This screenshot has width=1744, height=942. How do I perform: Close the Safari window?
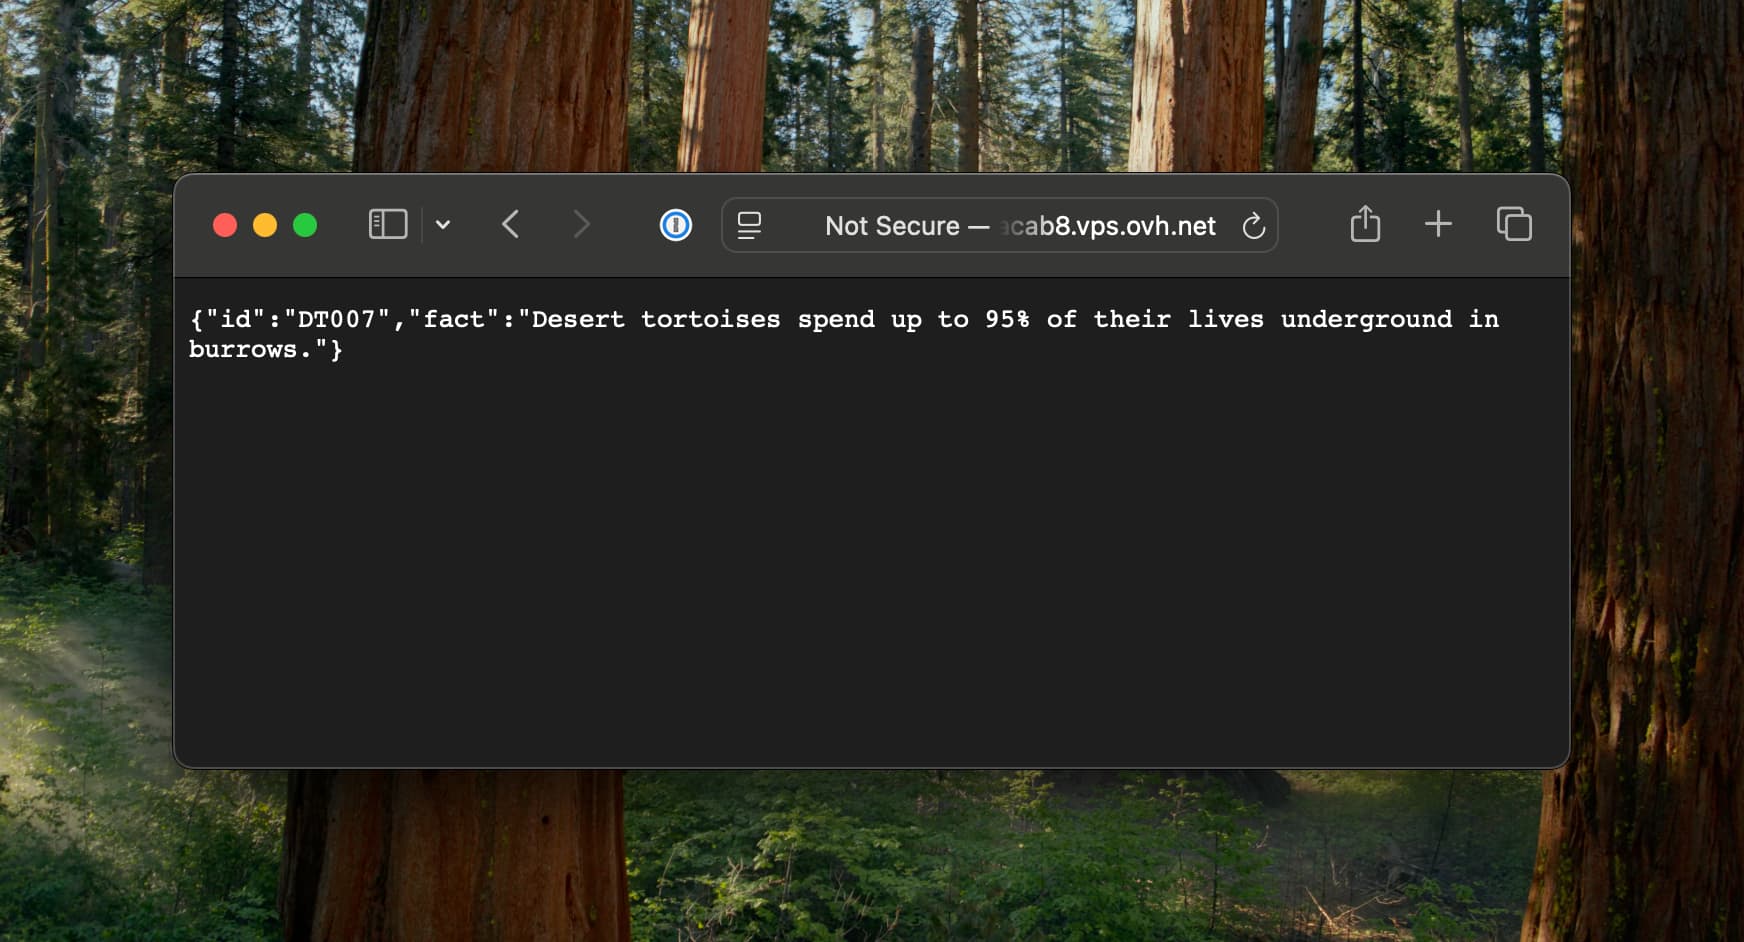[x=225, y=226]
